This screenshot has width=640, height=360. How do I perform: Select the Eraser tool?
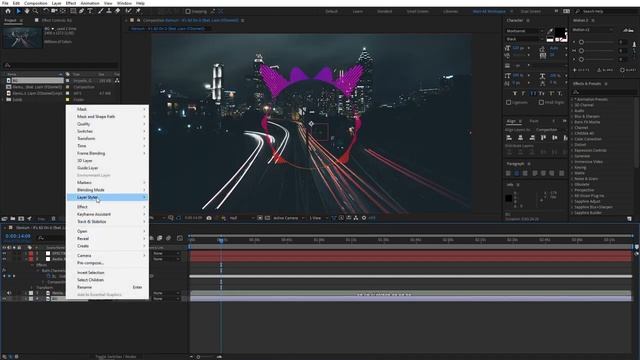point(118,11)
